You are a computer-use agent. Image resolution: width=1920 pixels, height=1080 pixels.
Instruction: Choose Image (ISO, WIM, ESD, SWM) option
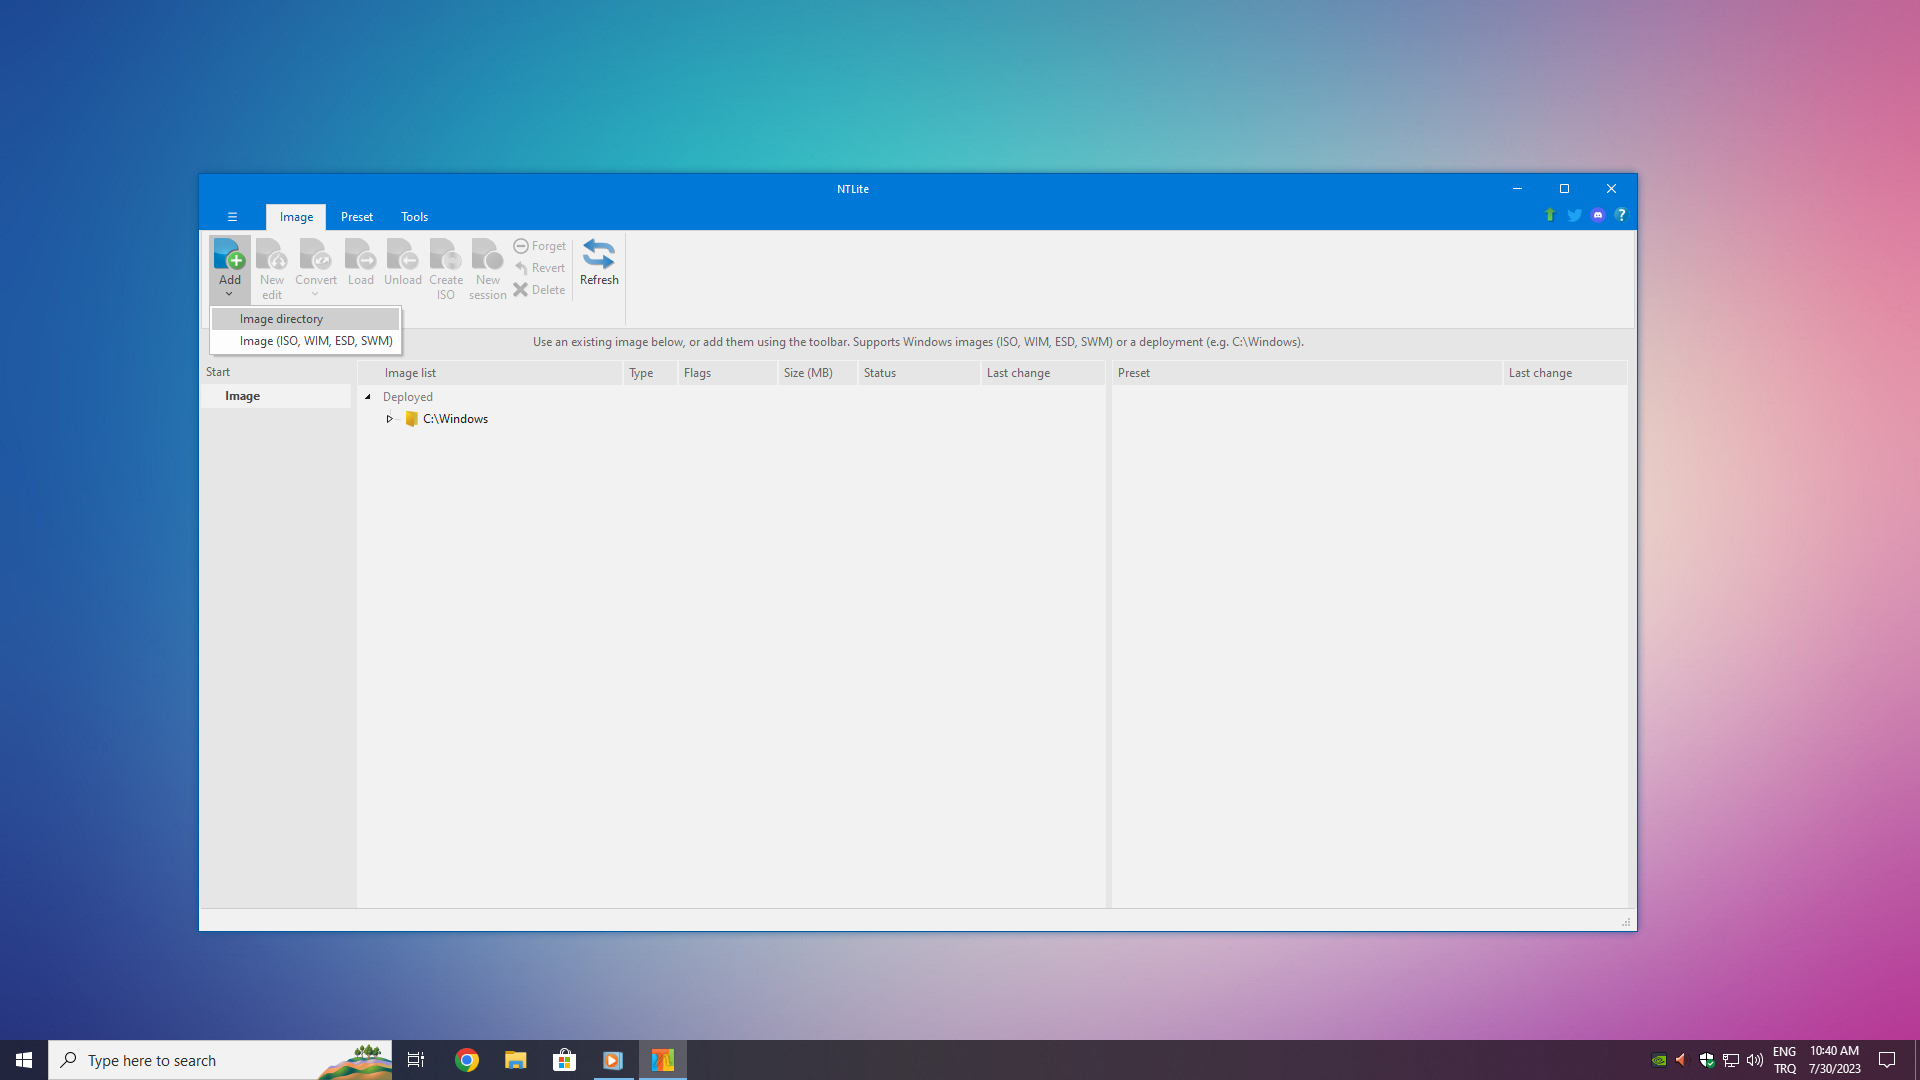click(x=315, y=341)
